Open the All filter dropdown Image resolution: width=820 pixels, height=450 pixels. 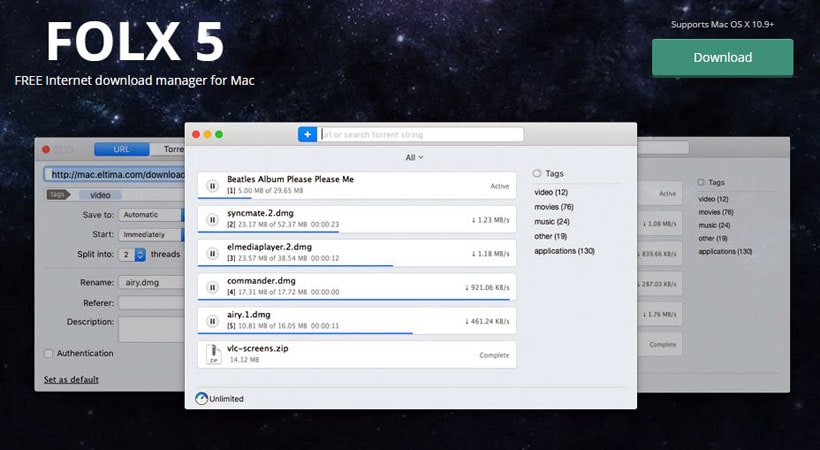pyautogui.click(x=414, y=158)
